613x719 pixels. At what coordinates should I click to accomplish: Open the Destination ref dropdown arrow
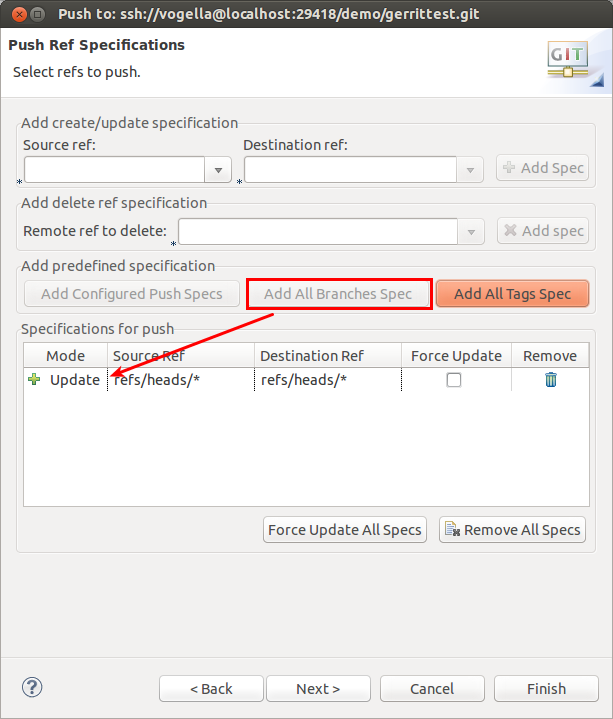[x=470, y=170]
